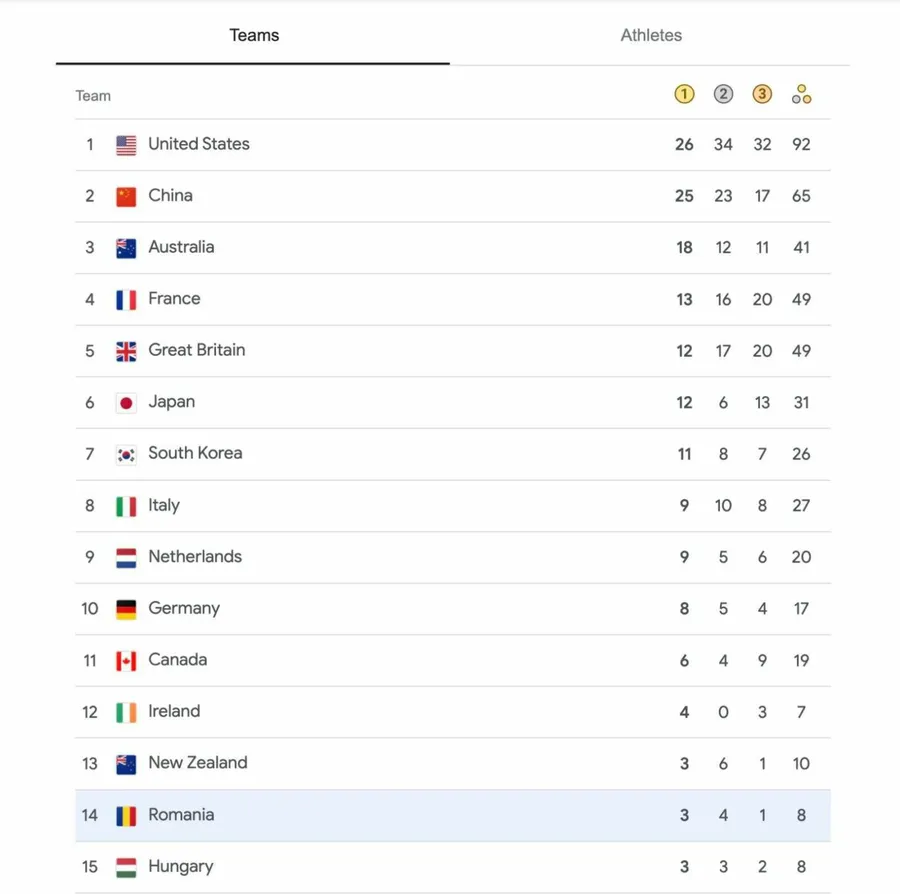Click the Netherlands team name

tap(195, 557)
